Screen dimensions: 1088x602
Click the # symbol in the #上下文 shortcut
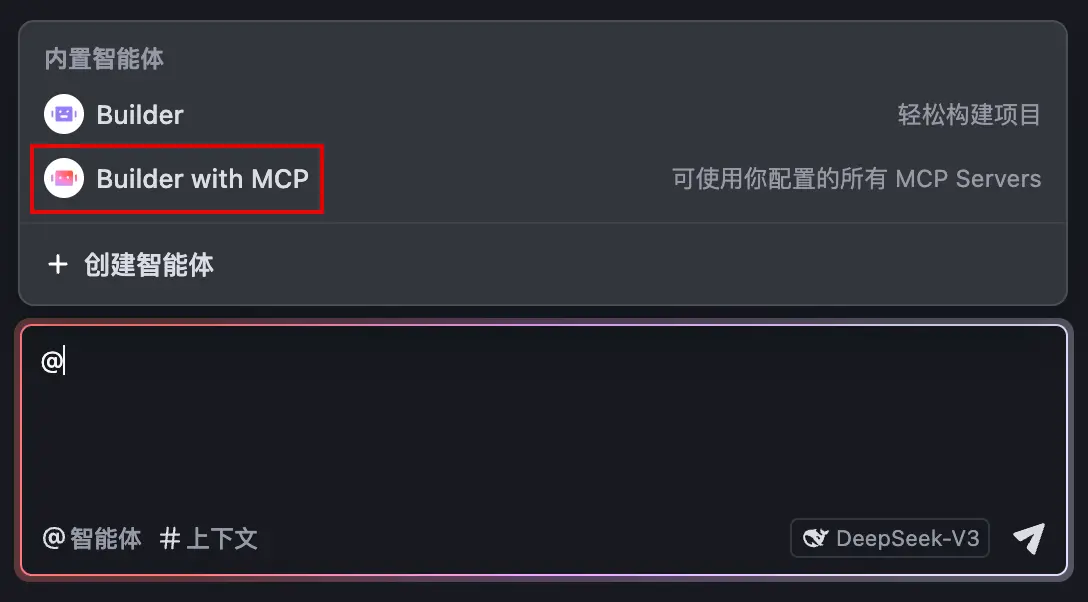click(x=170, y=538)
